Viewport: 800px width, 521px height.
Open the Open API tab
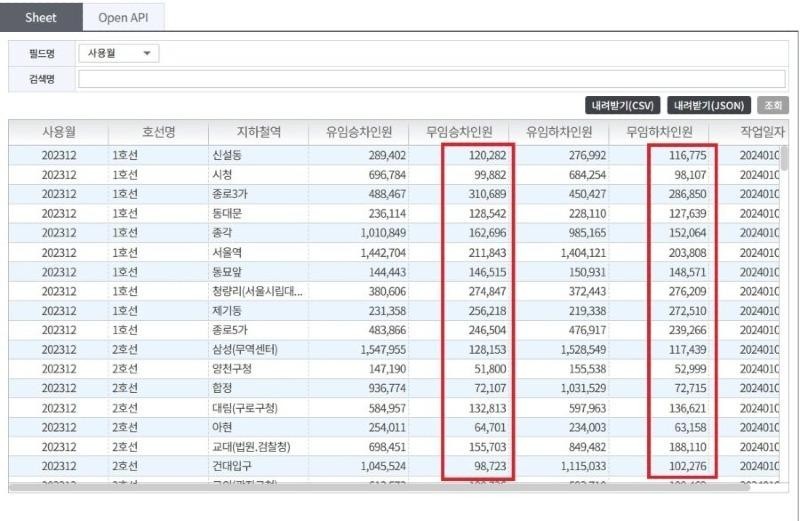(124, 18)
